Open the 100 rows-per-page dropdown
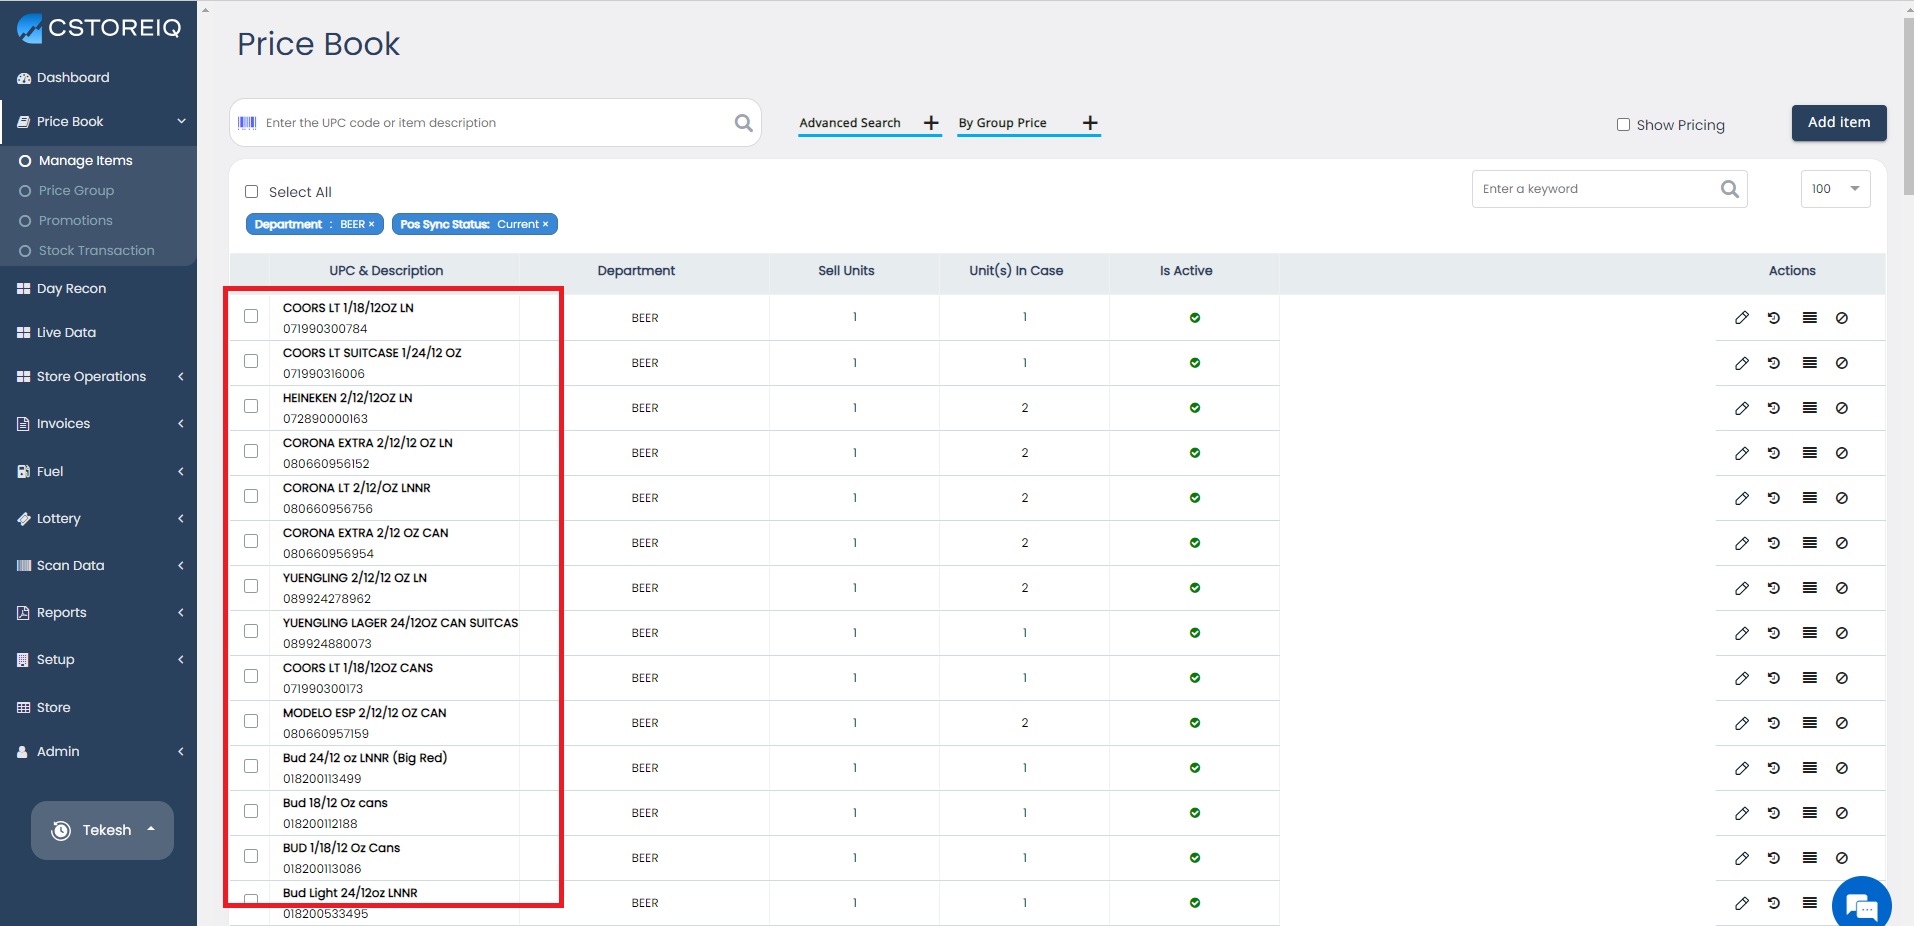This screenshot has width=1914, height=926. point(1835,189)
